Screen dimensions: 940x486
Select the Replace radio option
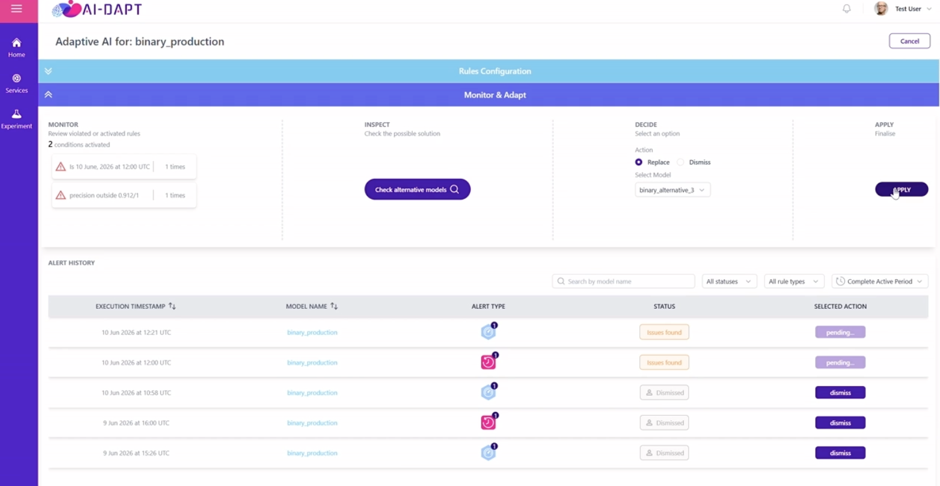click(638, 162)
